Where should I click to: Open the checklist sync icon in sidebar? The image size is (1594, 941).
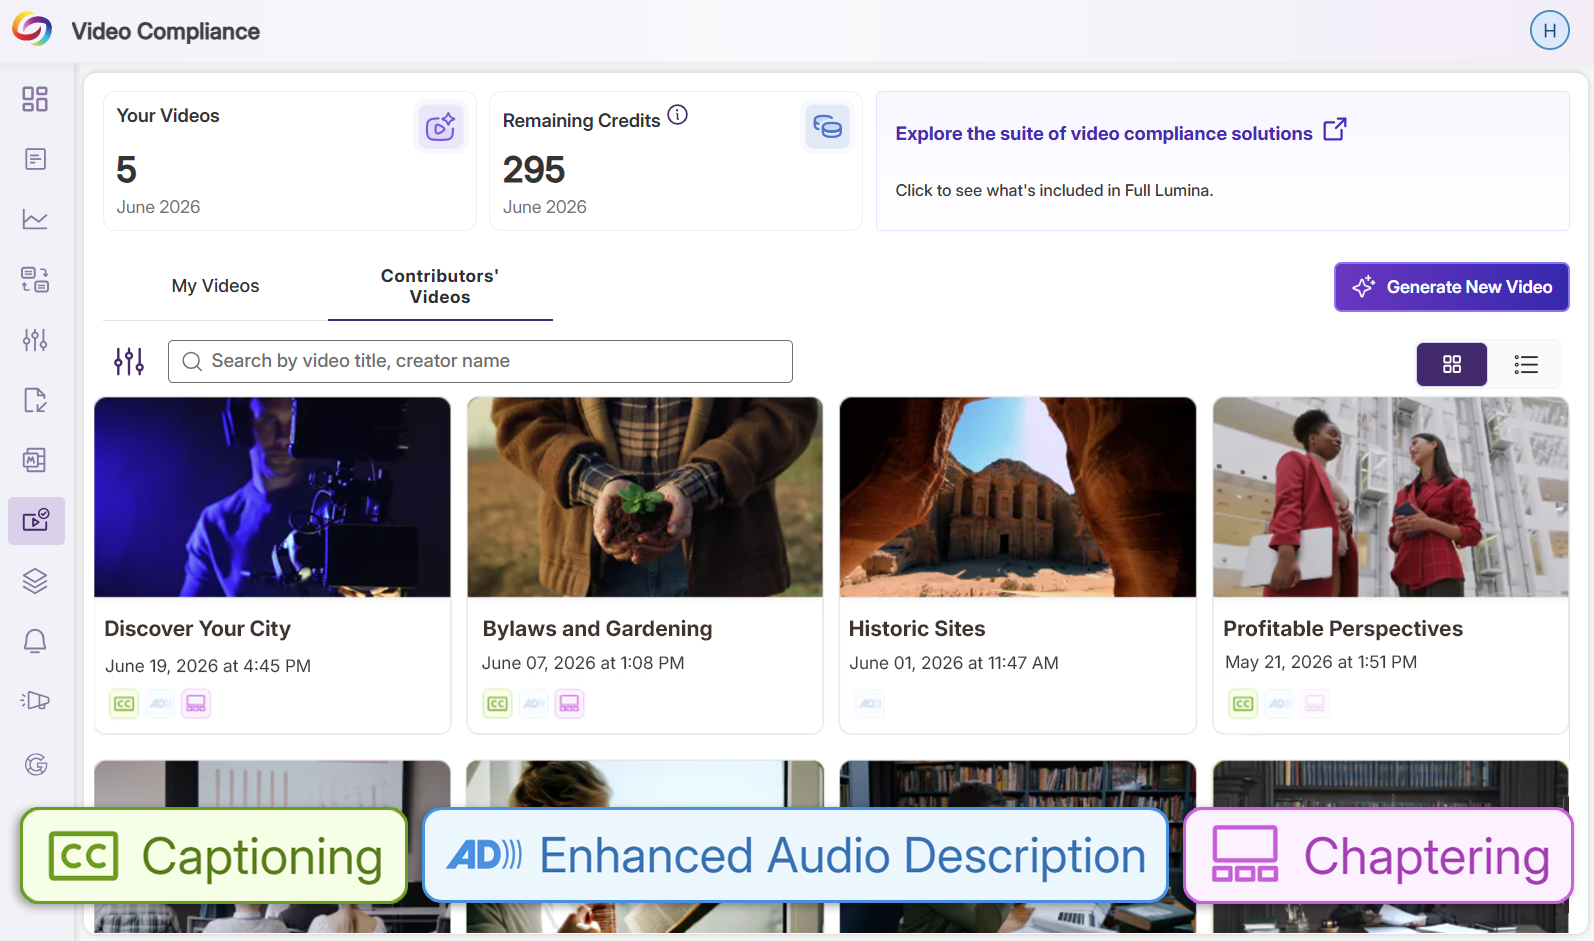35,279
